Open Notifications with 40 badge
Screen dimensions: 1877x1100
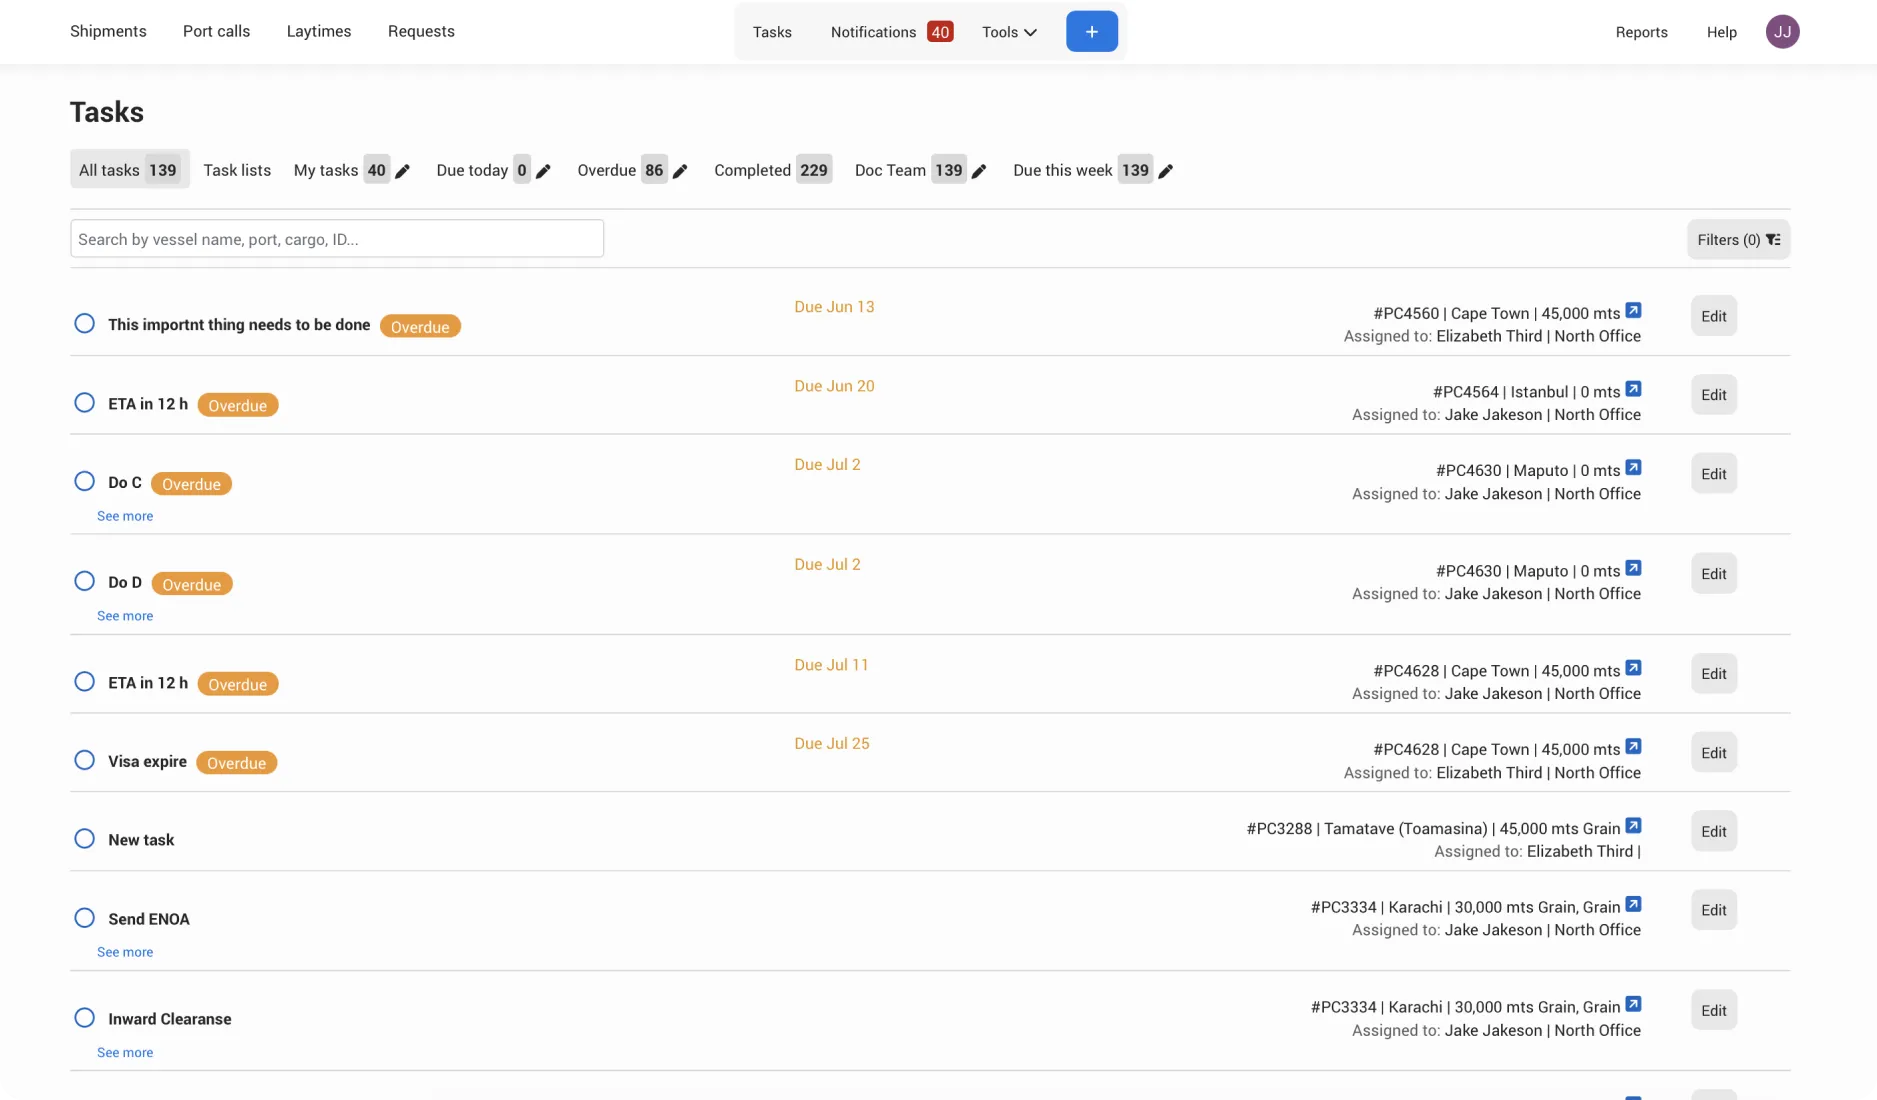pos(891,32)
